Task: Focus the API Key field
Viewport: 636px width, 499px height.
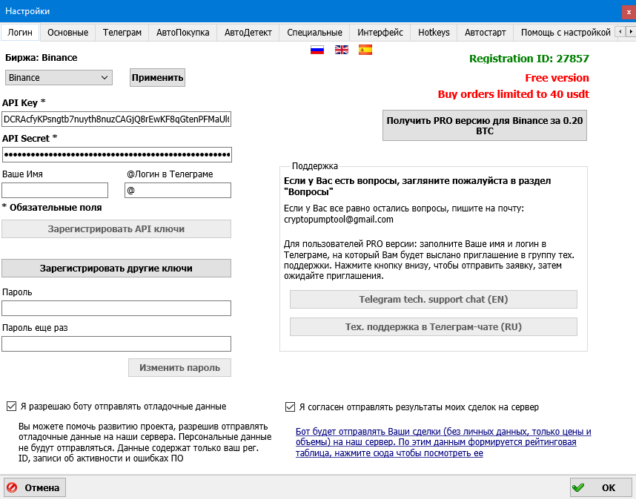Action: point(116,119)
